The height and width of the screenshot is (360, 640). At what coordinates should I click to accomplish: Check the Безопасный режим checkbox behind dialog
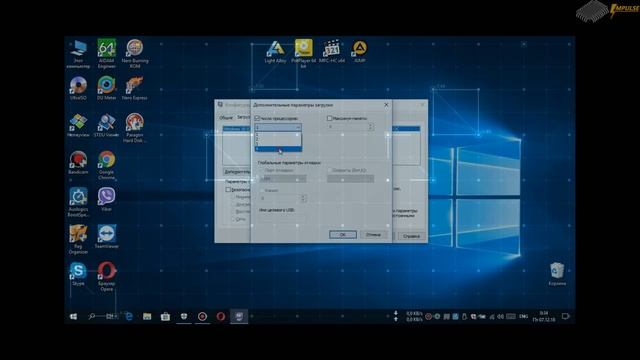pyautogui.click(x=228, y=190)
